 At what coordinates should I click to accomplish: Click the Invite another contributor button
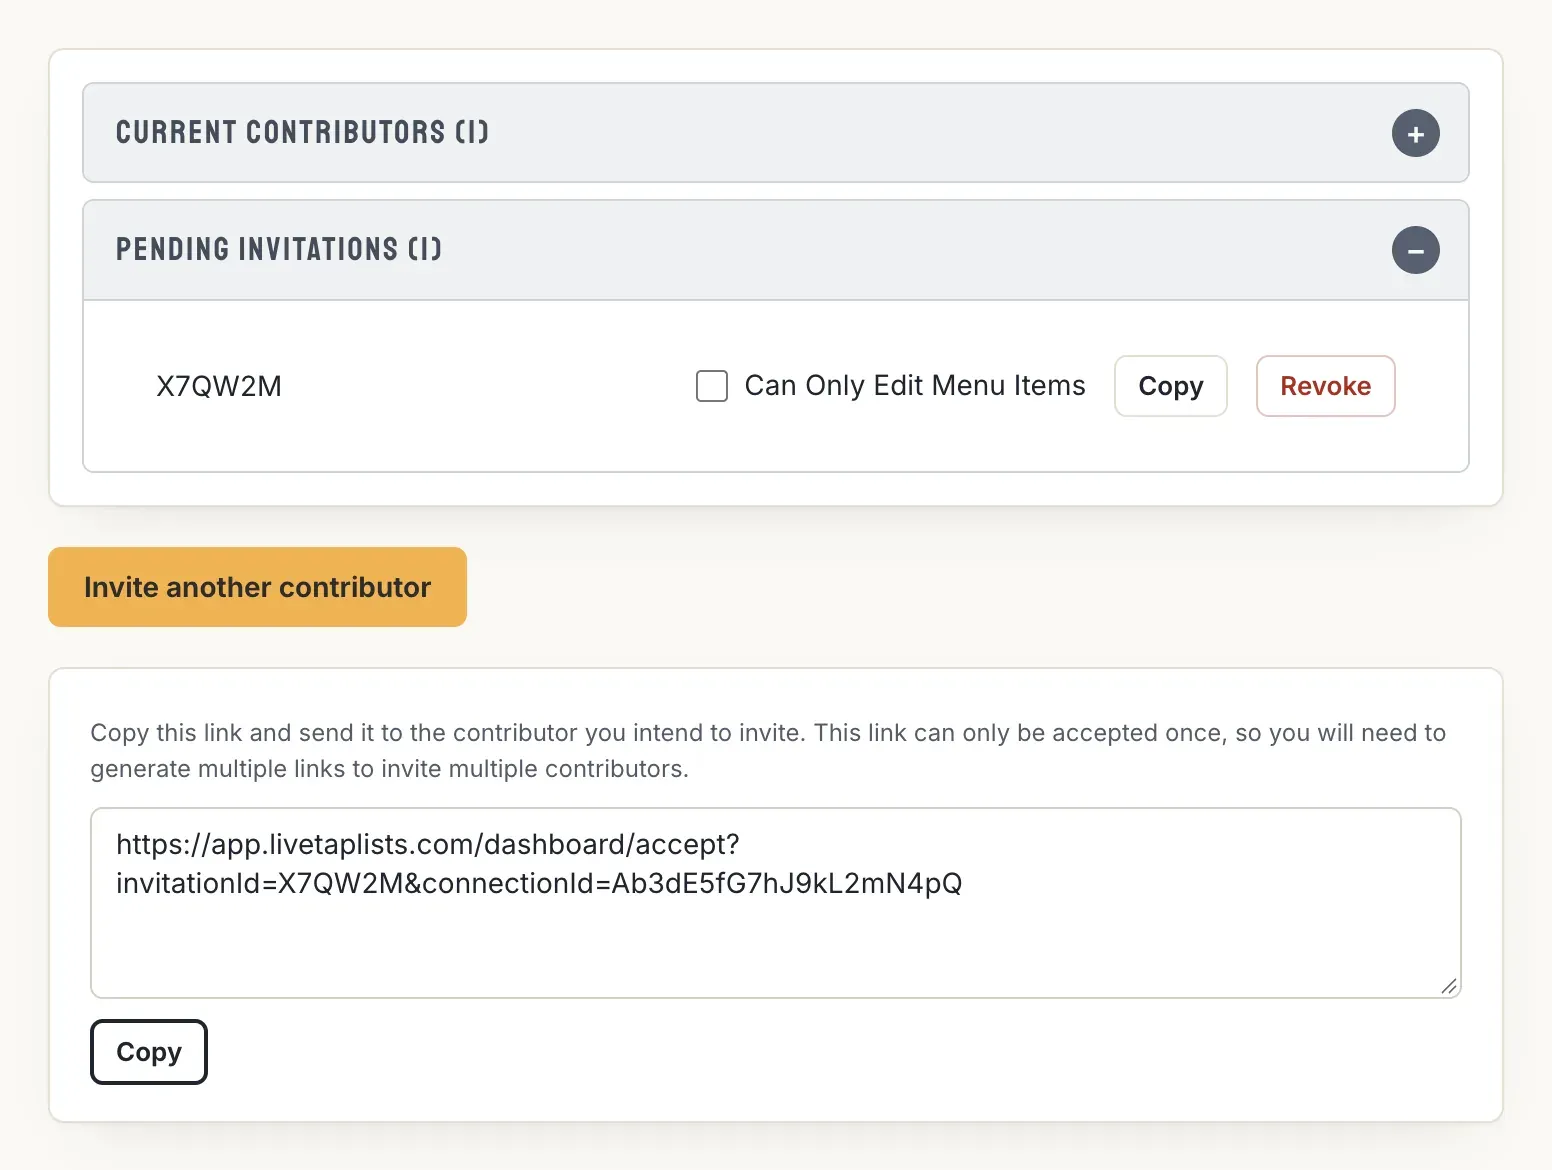pyautogui.click(x=257, y=587)
